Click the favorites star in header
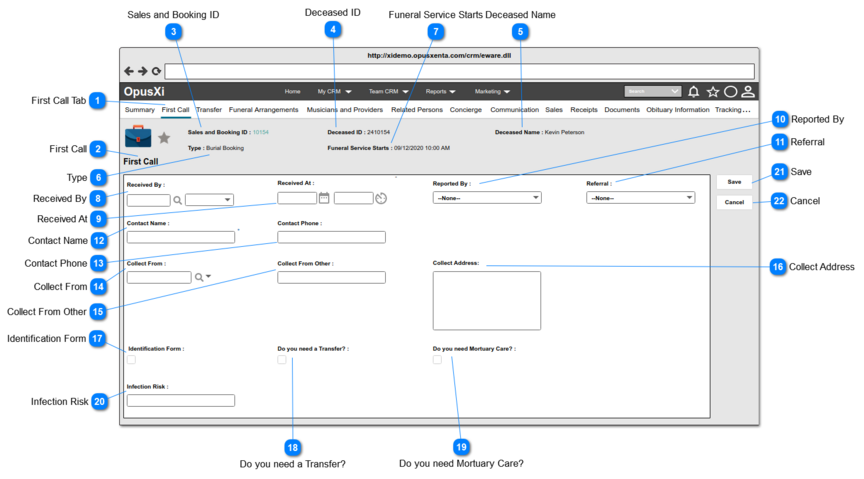 pyautogui.click(x=712, y=92)
